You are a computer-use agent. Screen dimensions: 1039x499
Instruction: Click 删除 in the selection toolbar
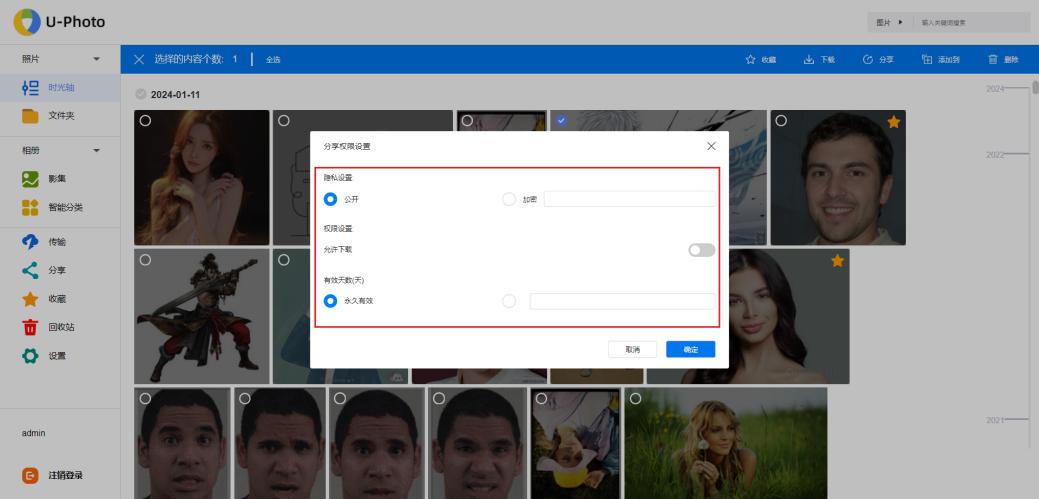click(1003, 60)
